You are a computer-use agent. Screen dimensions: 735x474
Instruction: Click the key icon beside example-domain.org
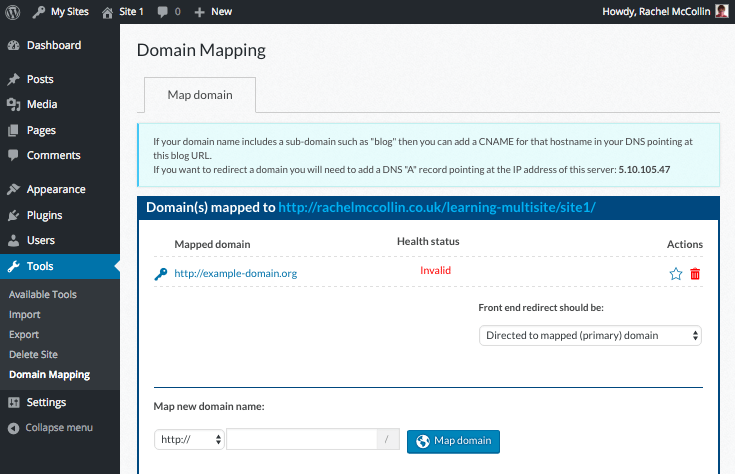coord(161,274)
